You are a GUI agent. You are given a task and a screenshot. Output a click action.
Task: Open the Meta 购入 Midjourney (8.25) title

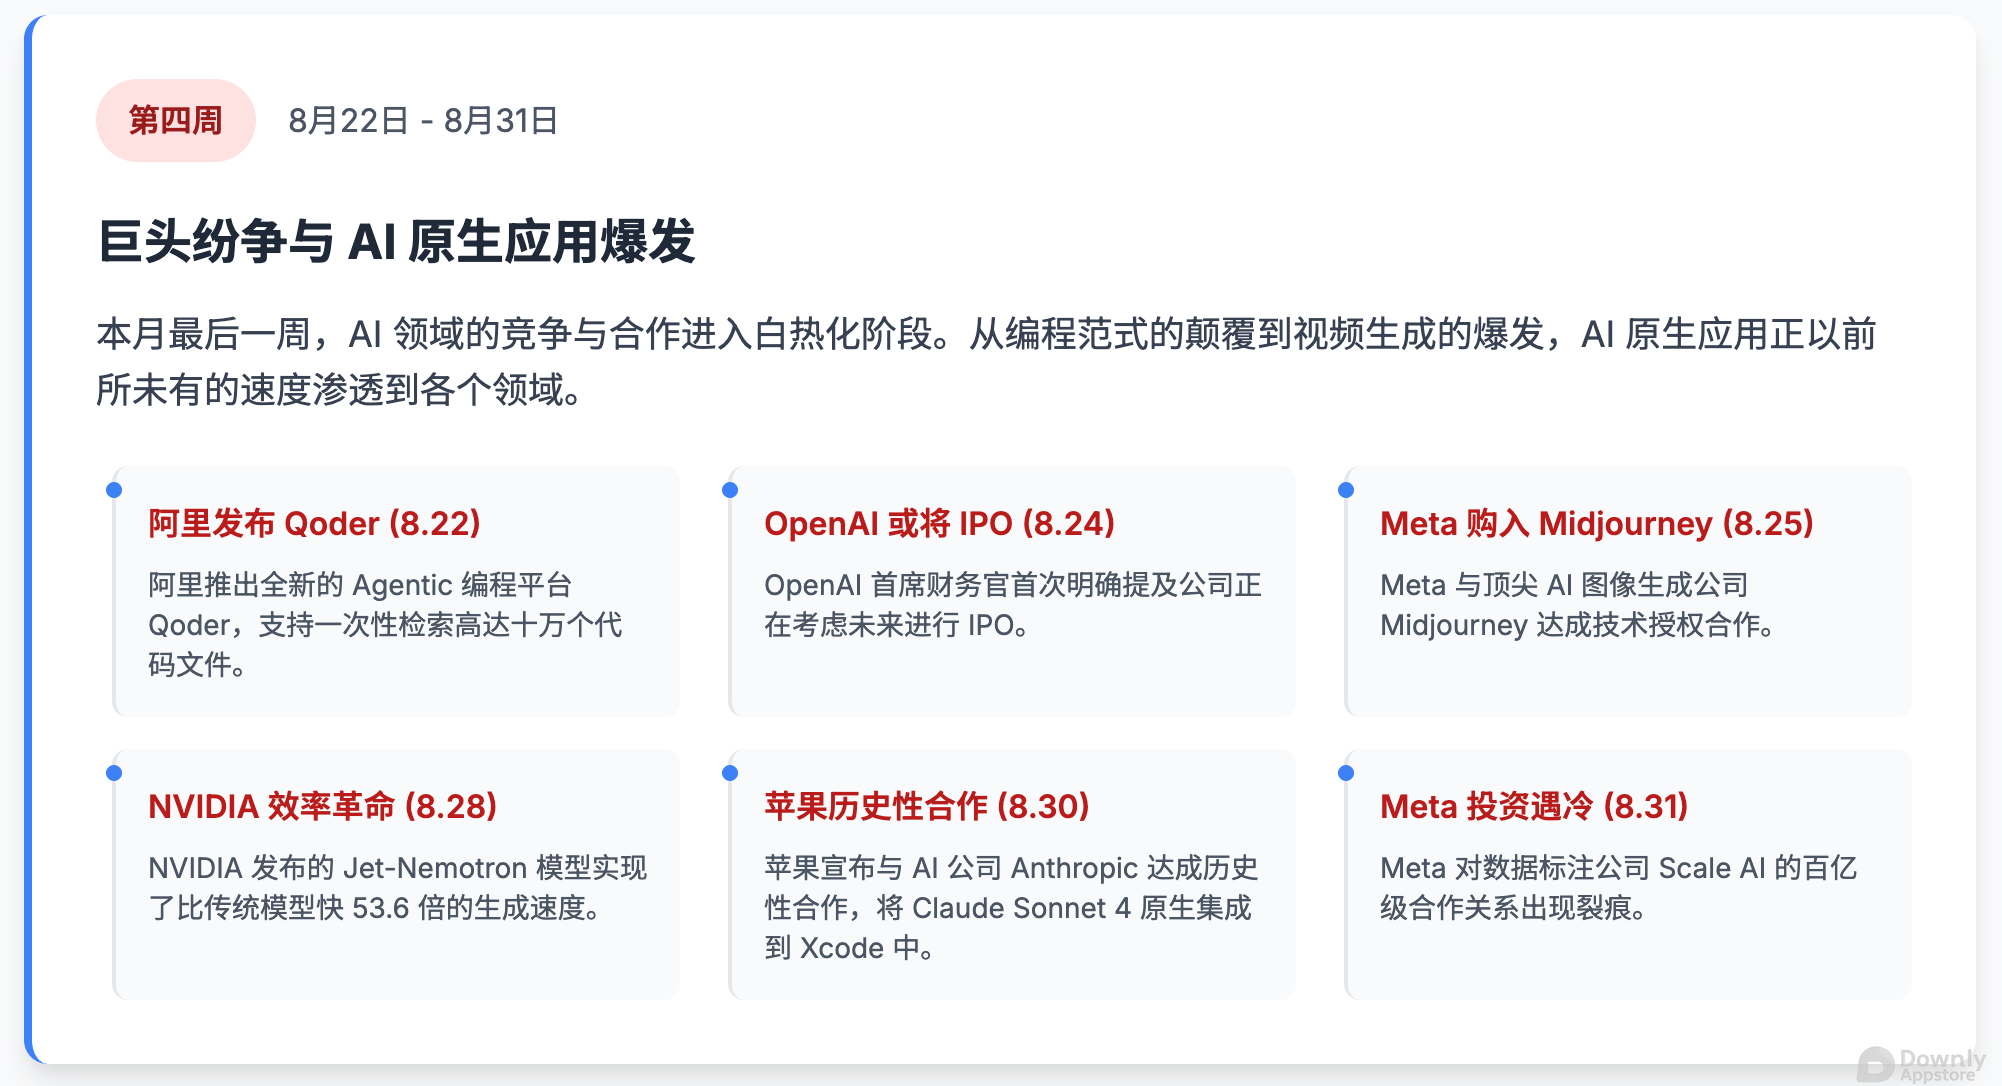(1596, 523)
